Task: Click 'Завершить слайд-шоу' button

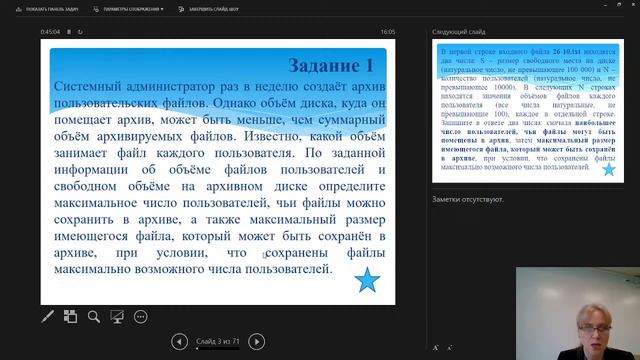Action: (x=209, y=9)
